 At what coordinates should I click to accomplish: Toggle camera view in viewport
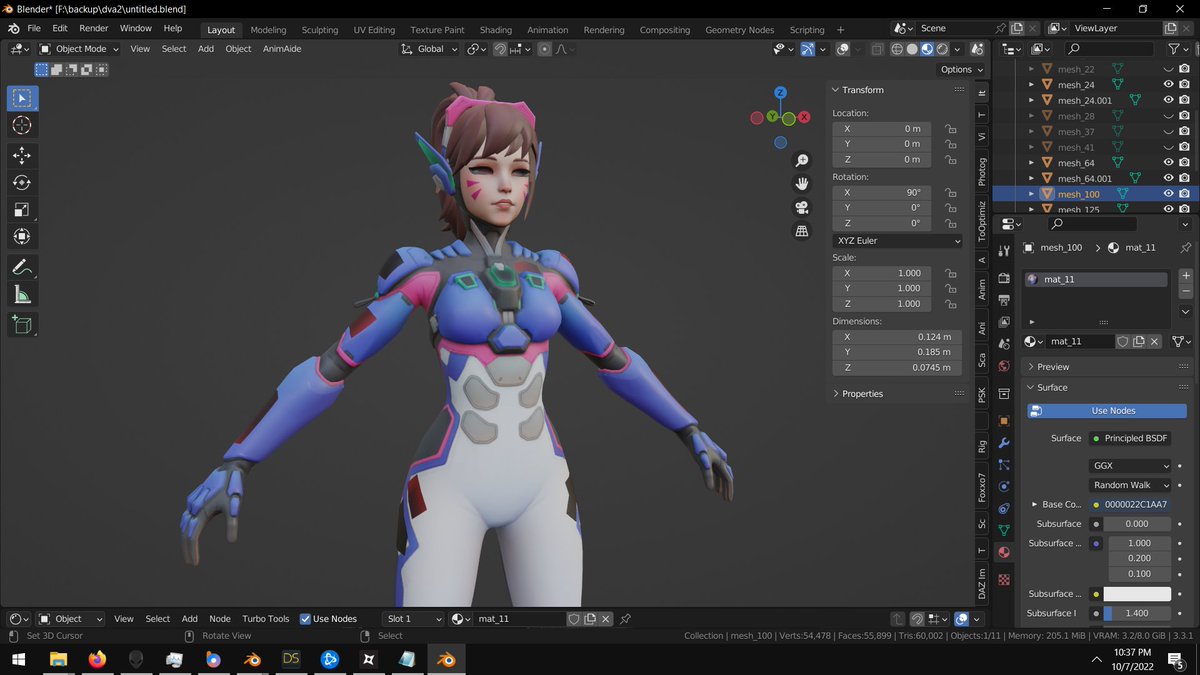click(x=801, y=208)
